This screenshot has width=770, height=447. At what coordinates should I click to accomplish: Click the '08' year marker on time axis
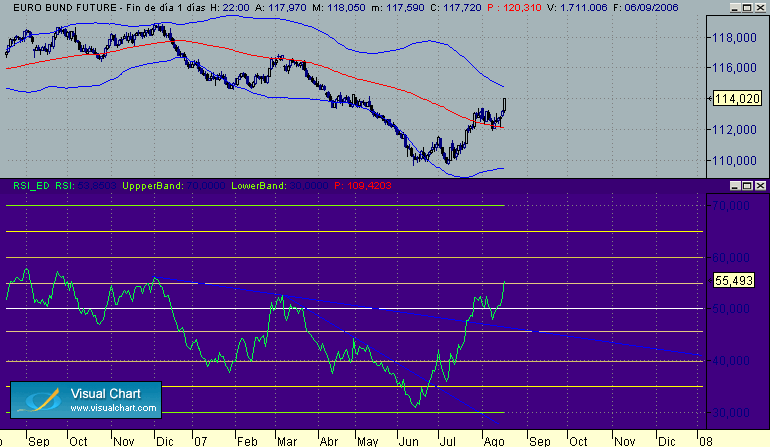point(706,441)
